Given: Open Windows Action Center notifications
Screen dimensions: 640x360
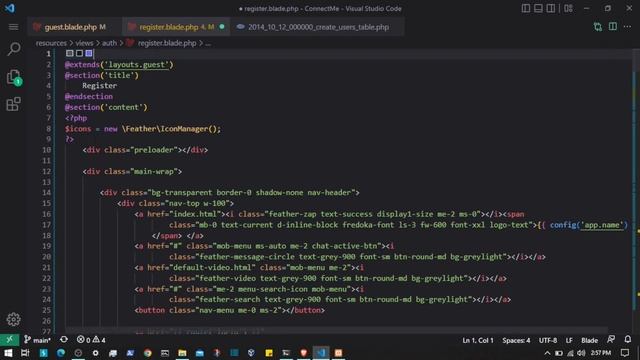Looking at the screenshot, I should (x=625, y=353).
